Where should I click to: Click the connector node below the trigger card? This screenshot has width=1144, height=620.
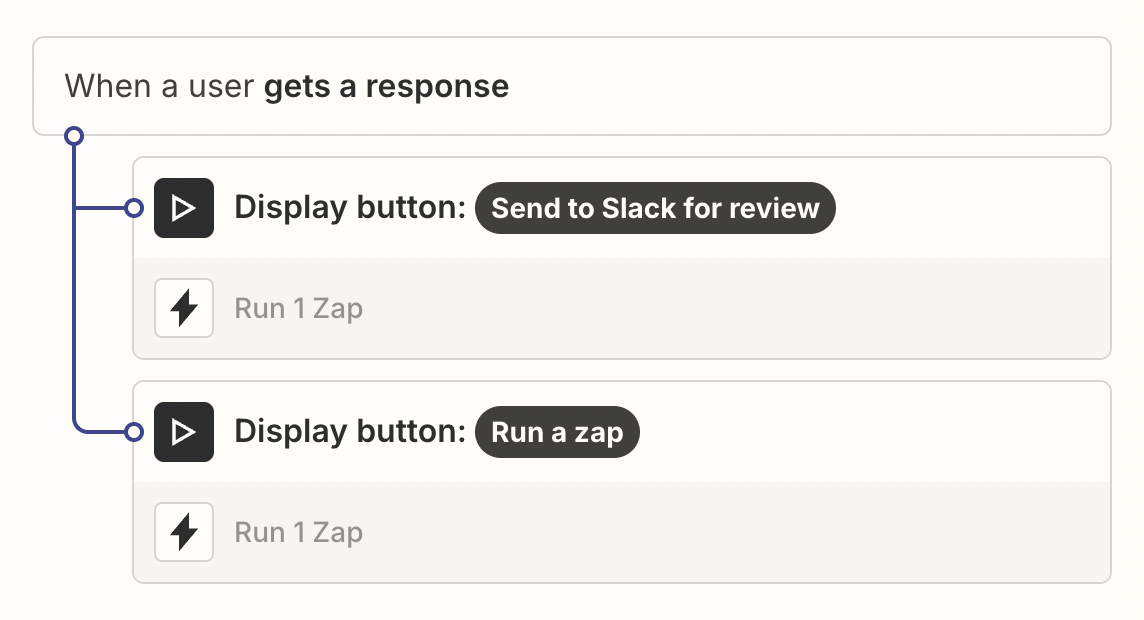(74, 134)
